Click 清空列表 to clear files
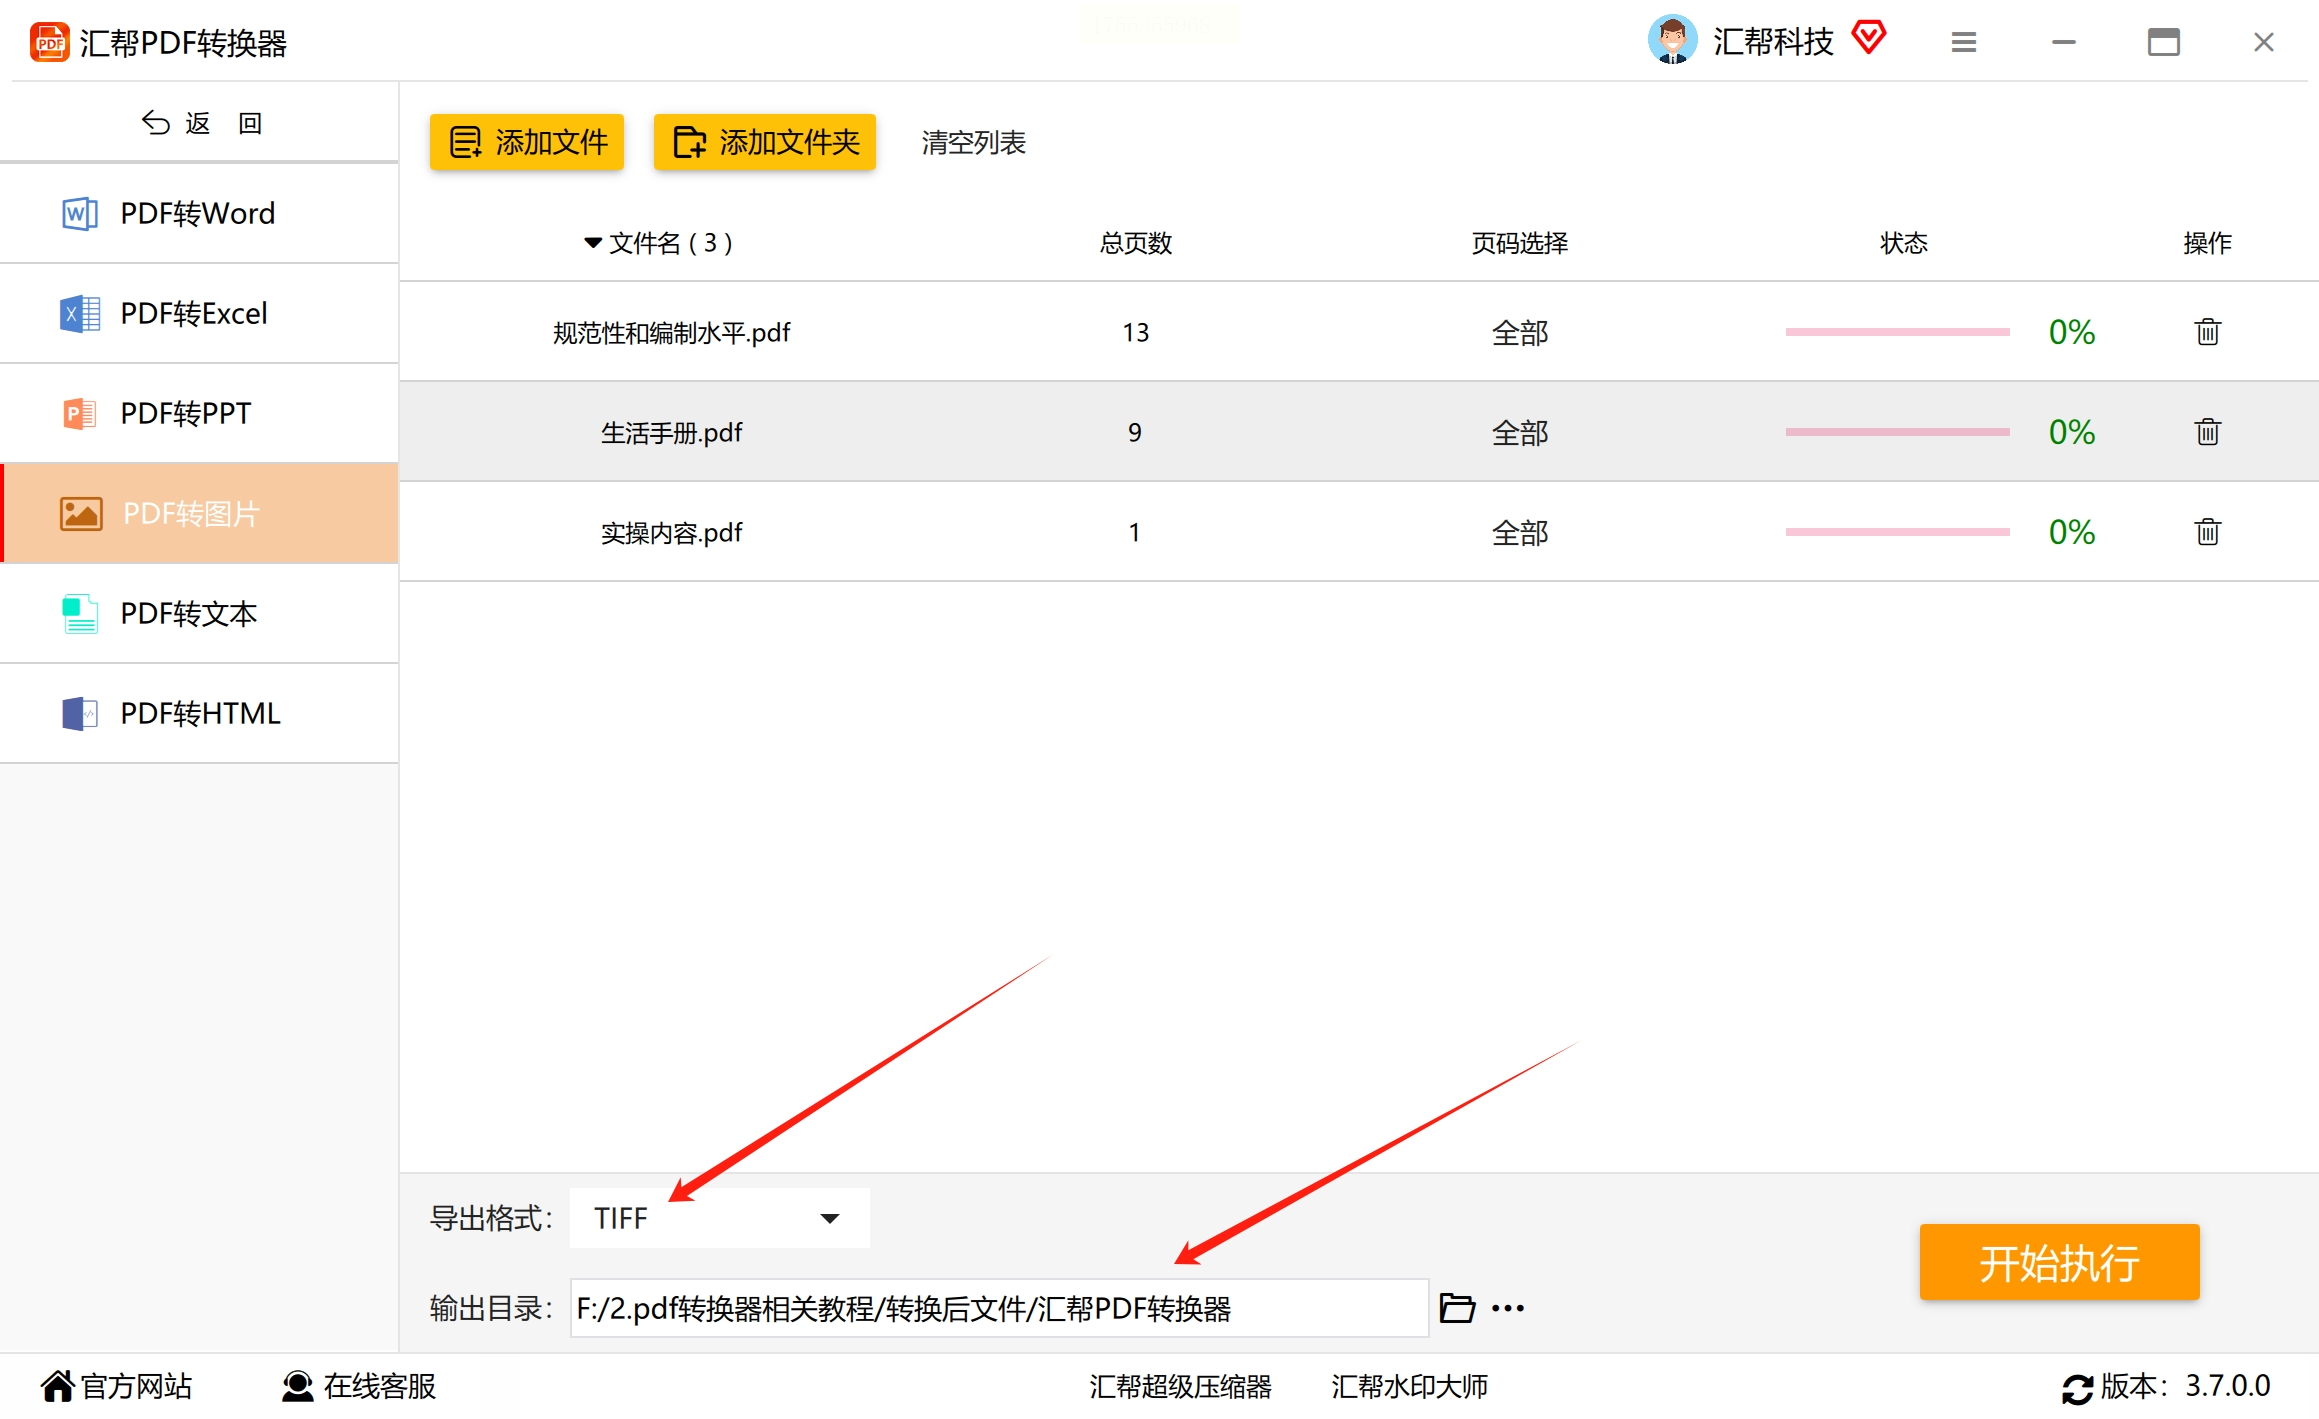2319x1419 pixels. [x=973, y=142]
